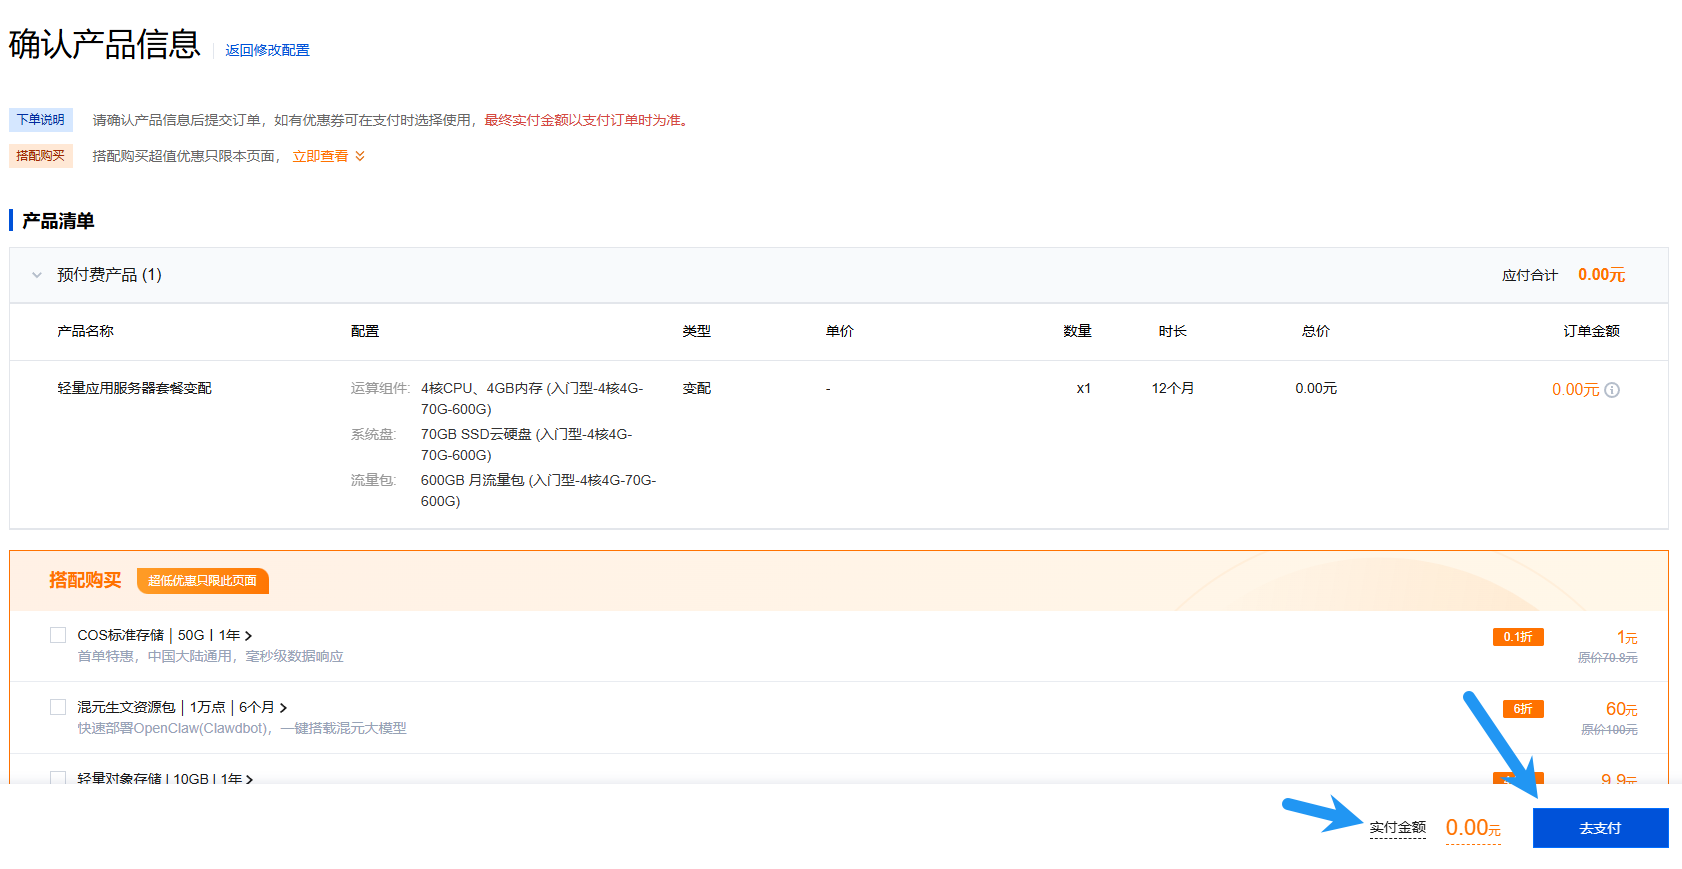Select the 轻量对象存储 checkbox
The width and height of the screenshot is (1682, 869).
coord(58,777)
